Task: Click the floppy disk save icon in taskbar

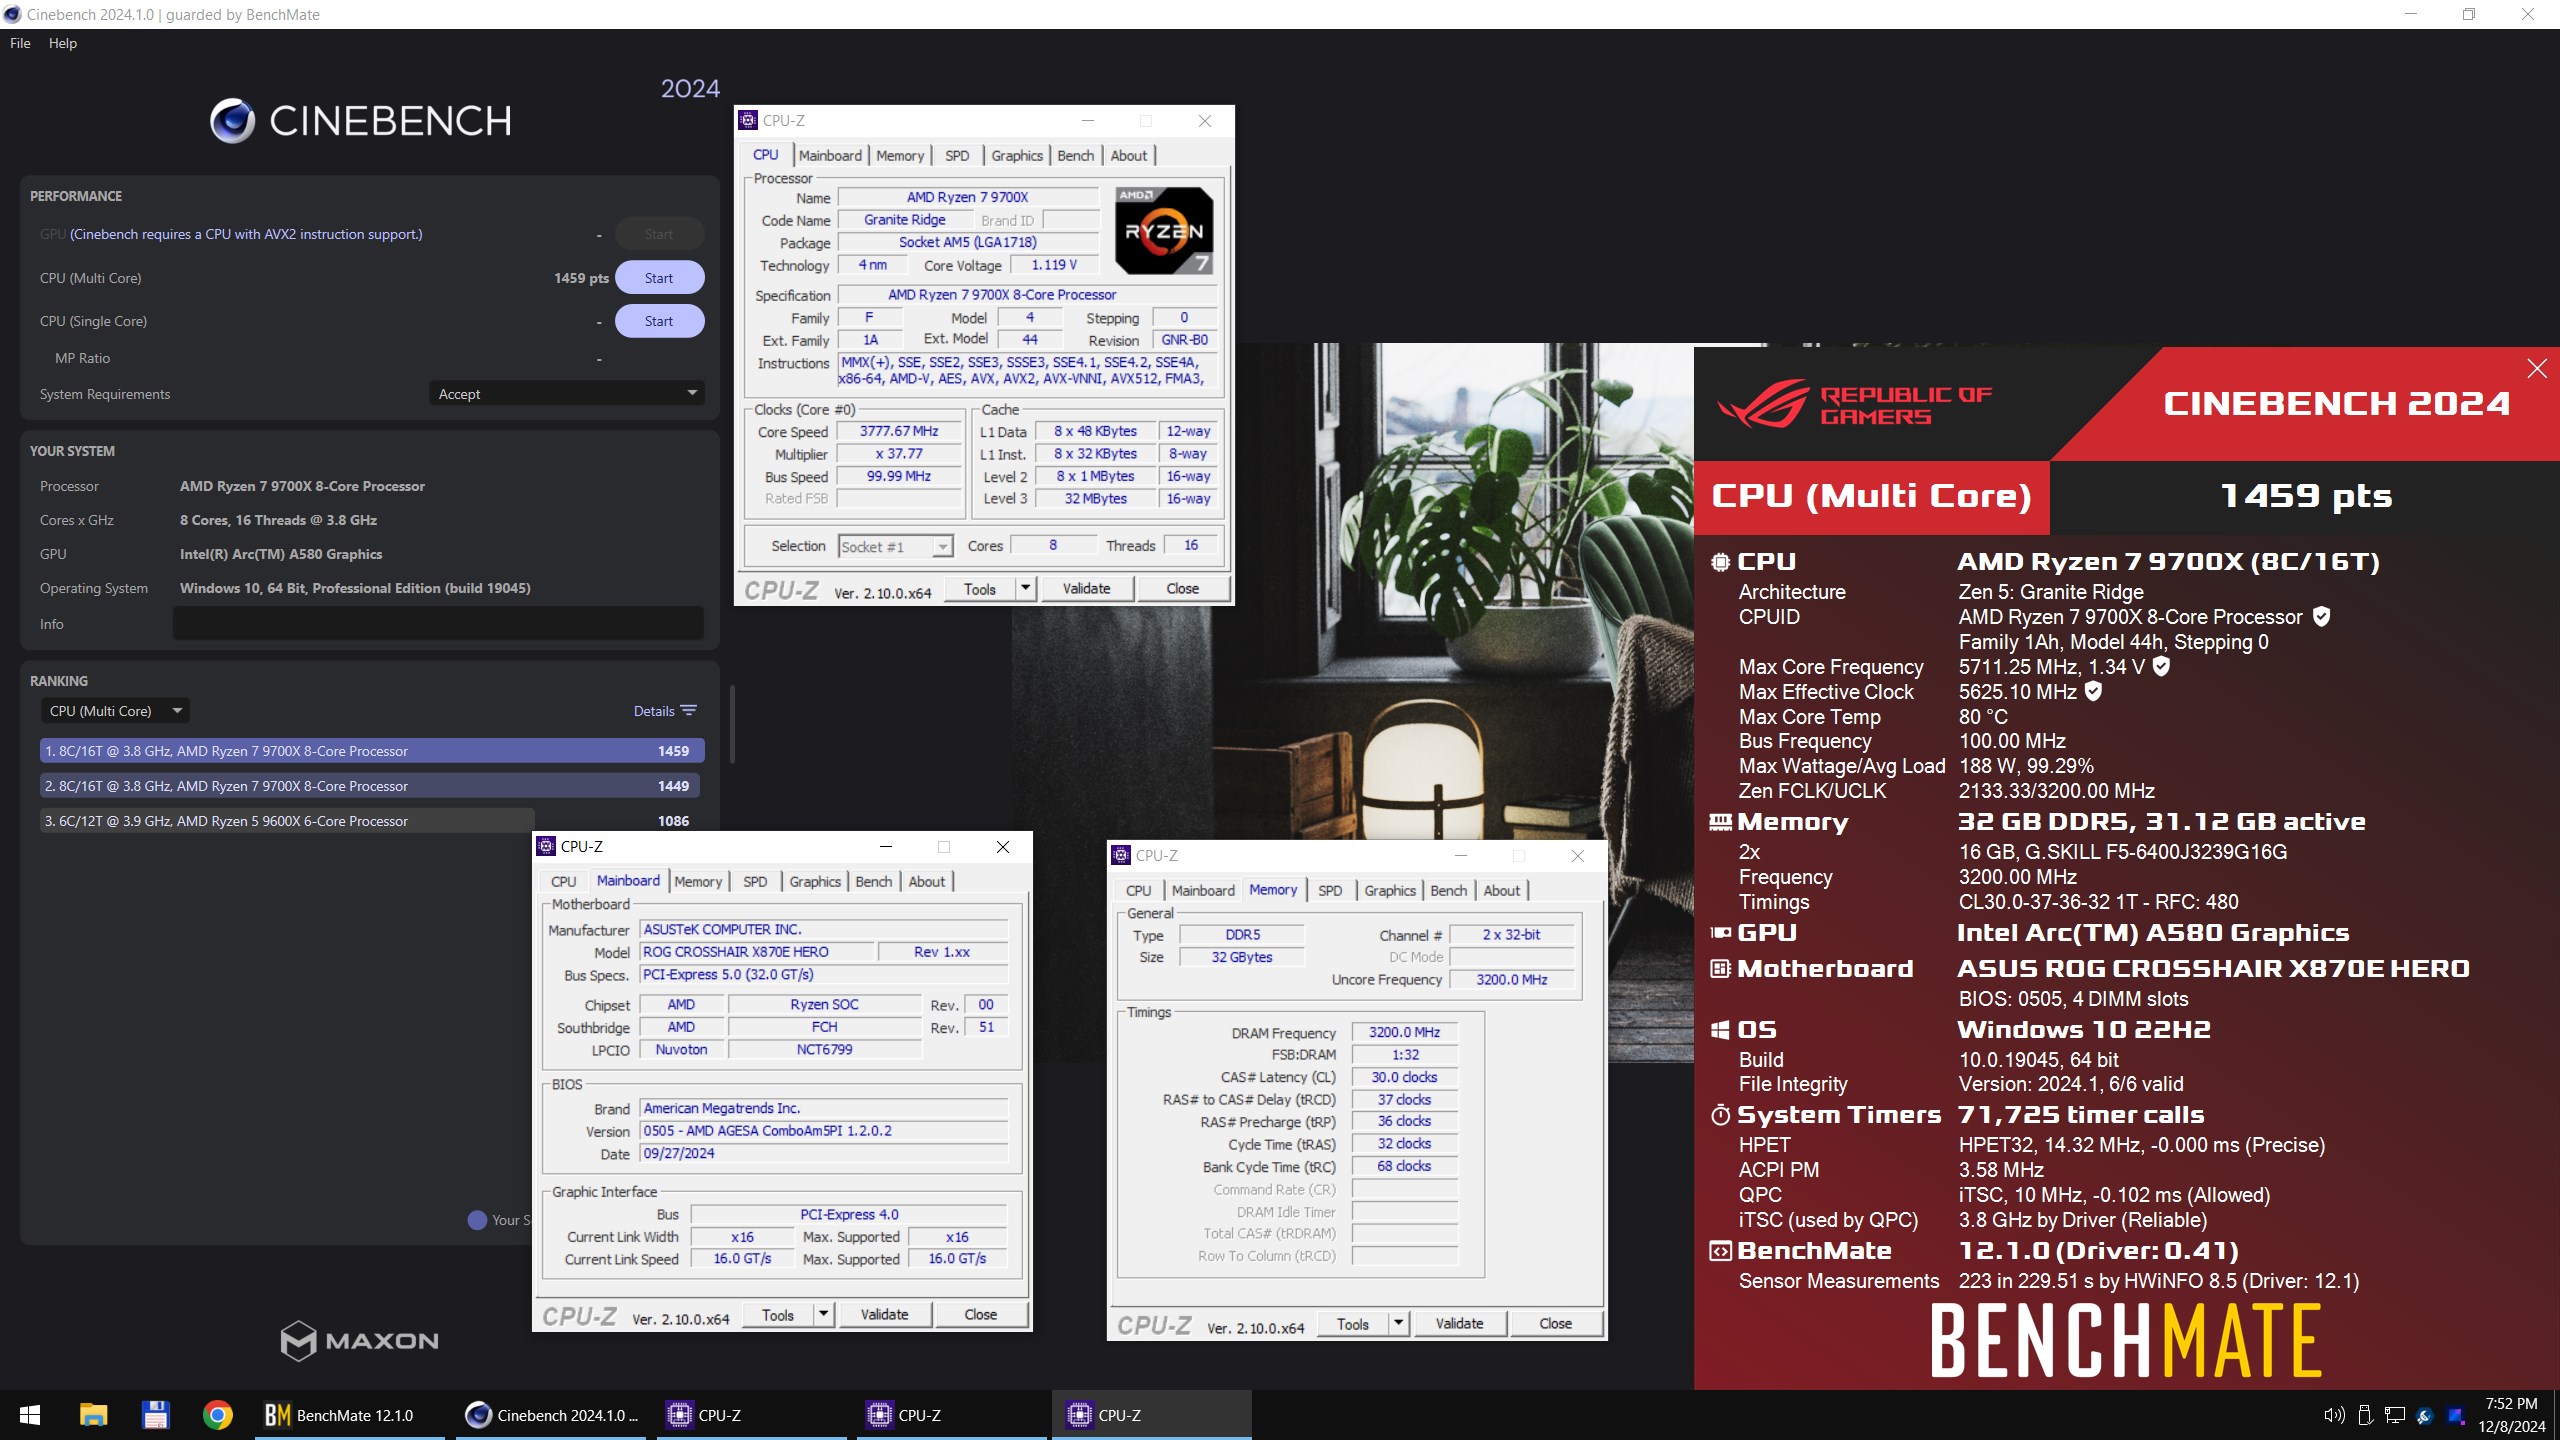Action: (155, 1415)
